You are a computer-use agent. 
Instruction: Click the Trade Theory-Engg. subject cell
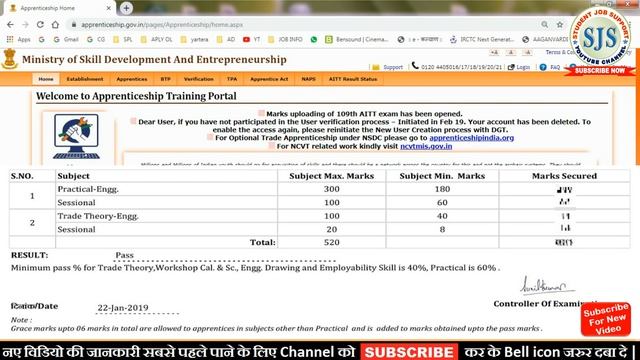pos(166,216)
